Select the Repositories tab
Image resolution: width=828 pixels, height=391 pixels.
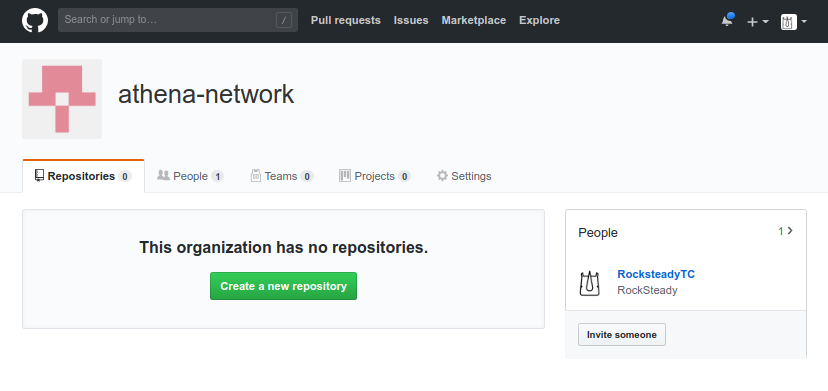click(83, 176)
